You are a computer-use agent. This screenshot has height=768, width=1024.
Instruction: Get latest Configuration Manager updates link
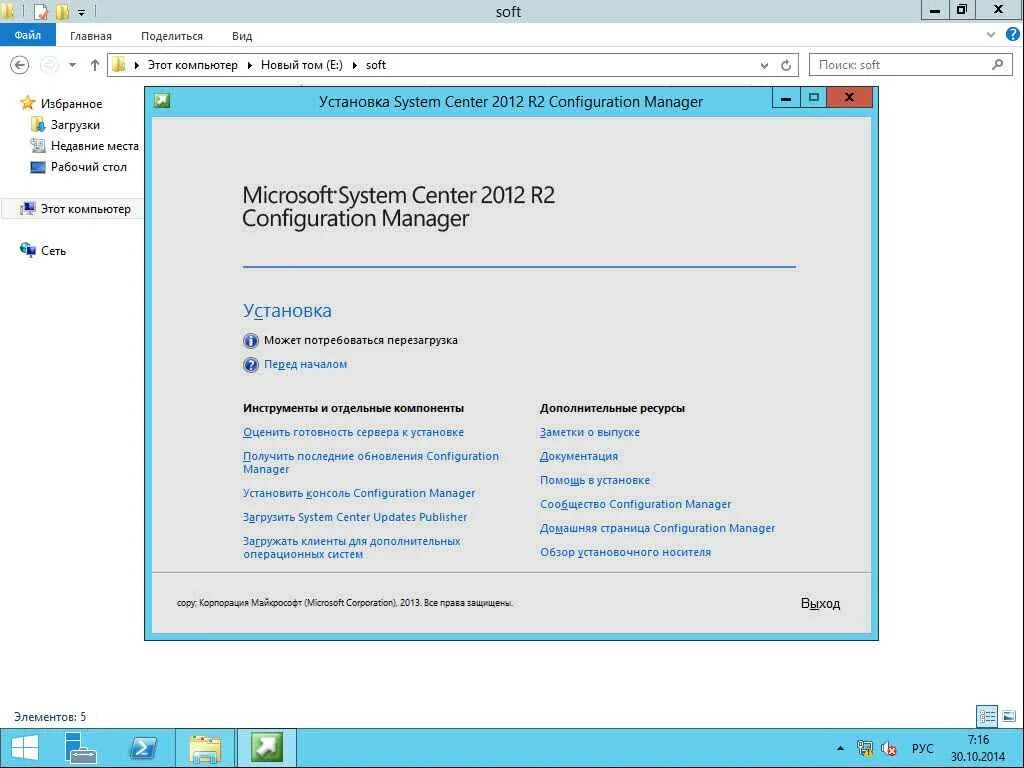coord(370,462)
